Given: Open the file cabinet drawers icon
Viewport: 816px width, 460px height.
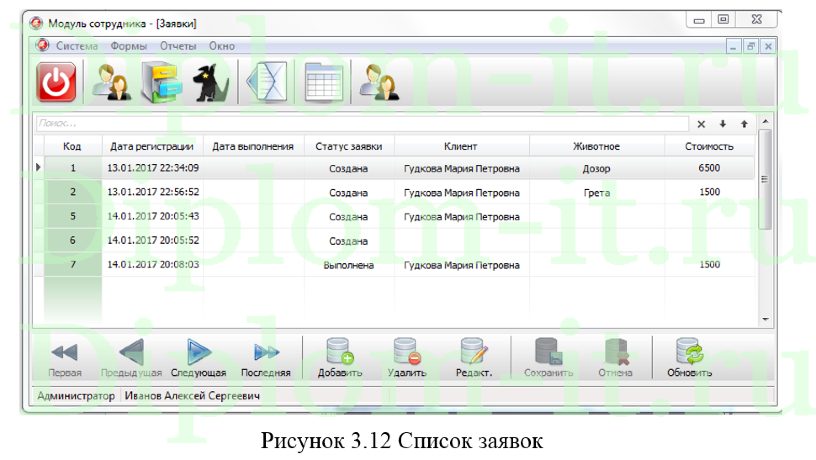Looking at the screenshot, I should (161, 82).
